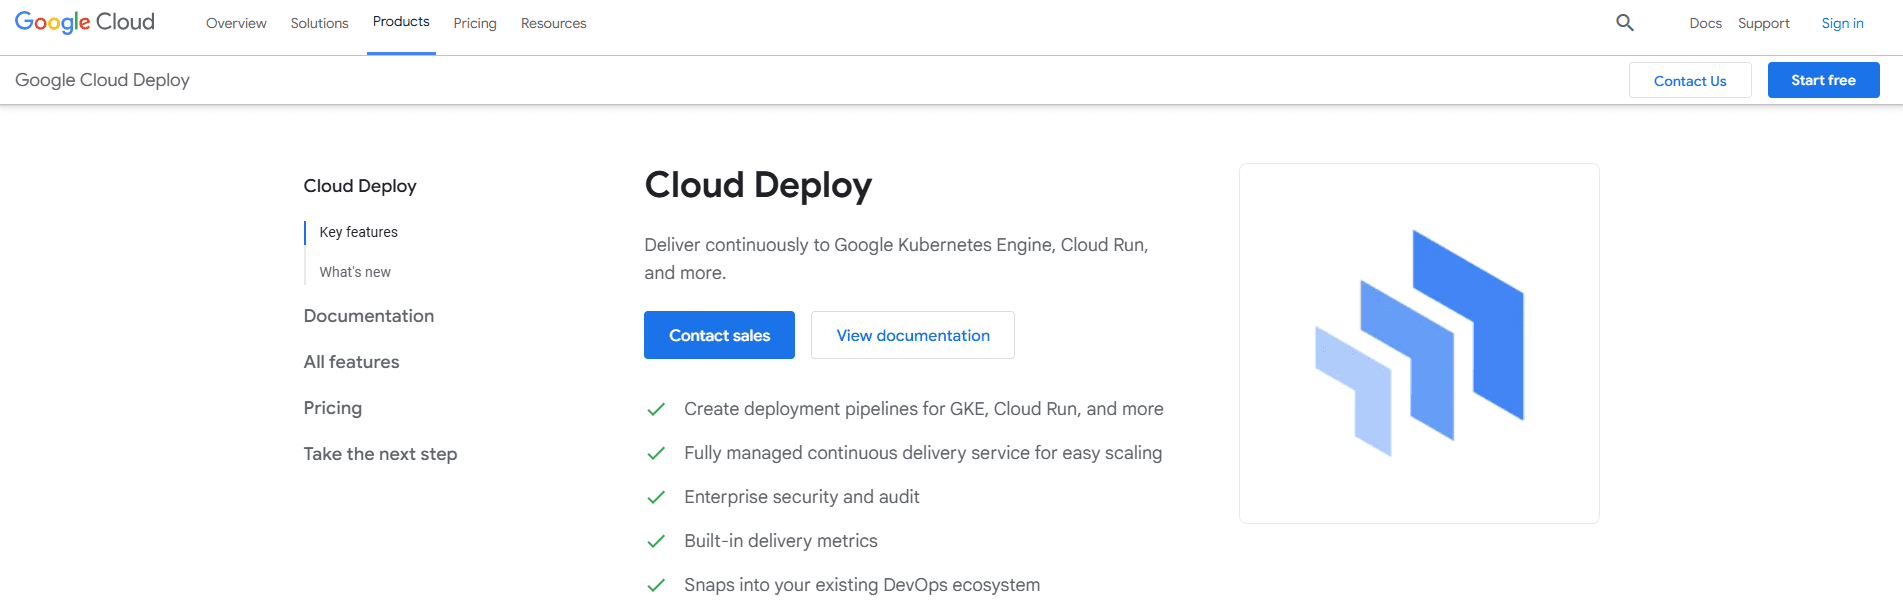Open the Resources menu
Image resolution: width=1903 pixels, height=612 pixels.
coord(554,23)
